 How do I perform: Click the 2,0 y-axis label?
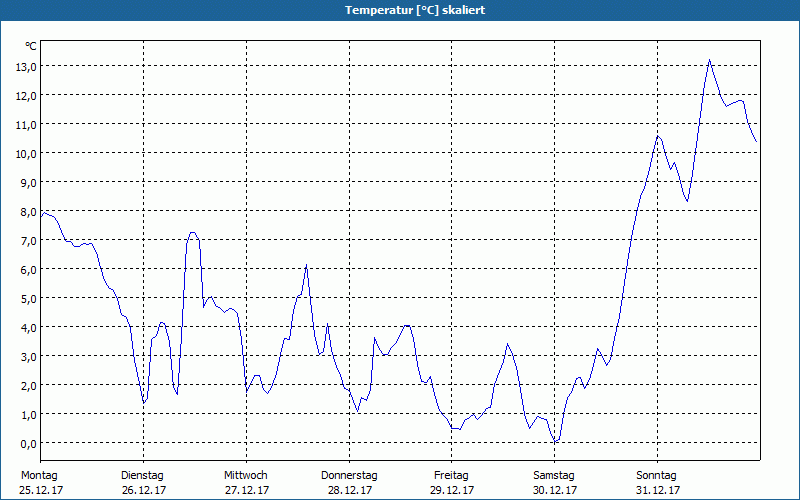pyautogui.click(x=30, y=386)
